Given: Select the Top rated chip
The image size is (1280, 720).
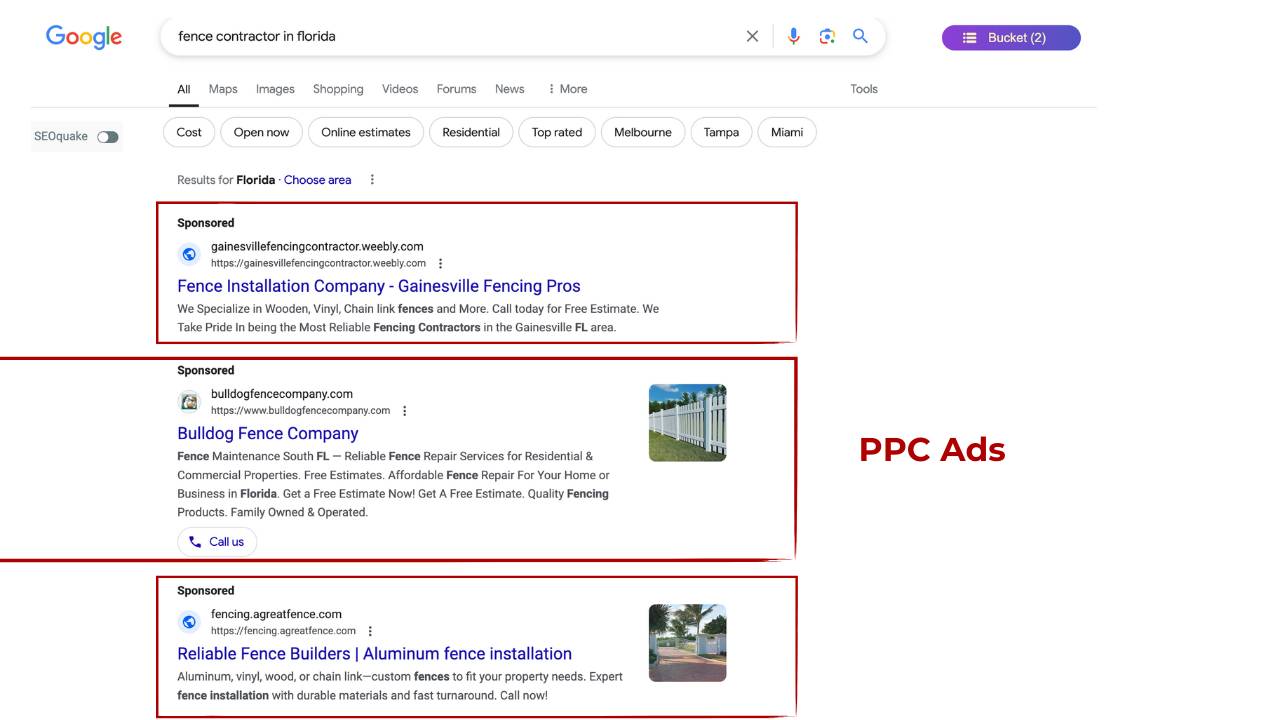Looking at the screenshot, I should [x=557, y=132].
